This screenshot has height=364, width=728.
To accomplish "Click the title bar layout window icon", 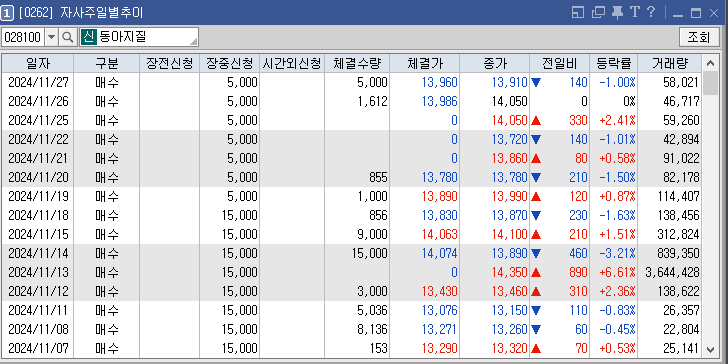I will (x=578, y=13).
